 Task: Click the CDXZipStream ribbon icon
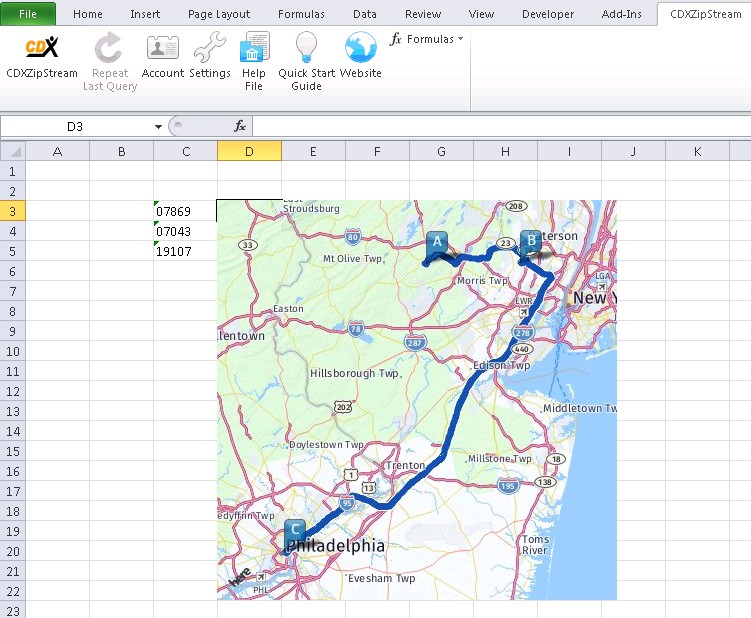click(x=41, y=49)
